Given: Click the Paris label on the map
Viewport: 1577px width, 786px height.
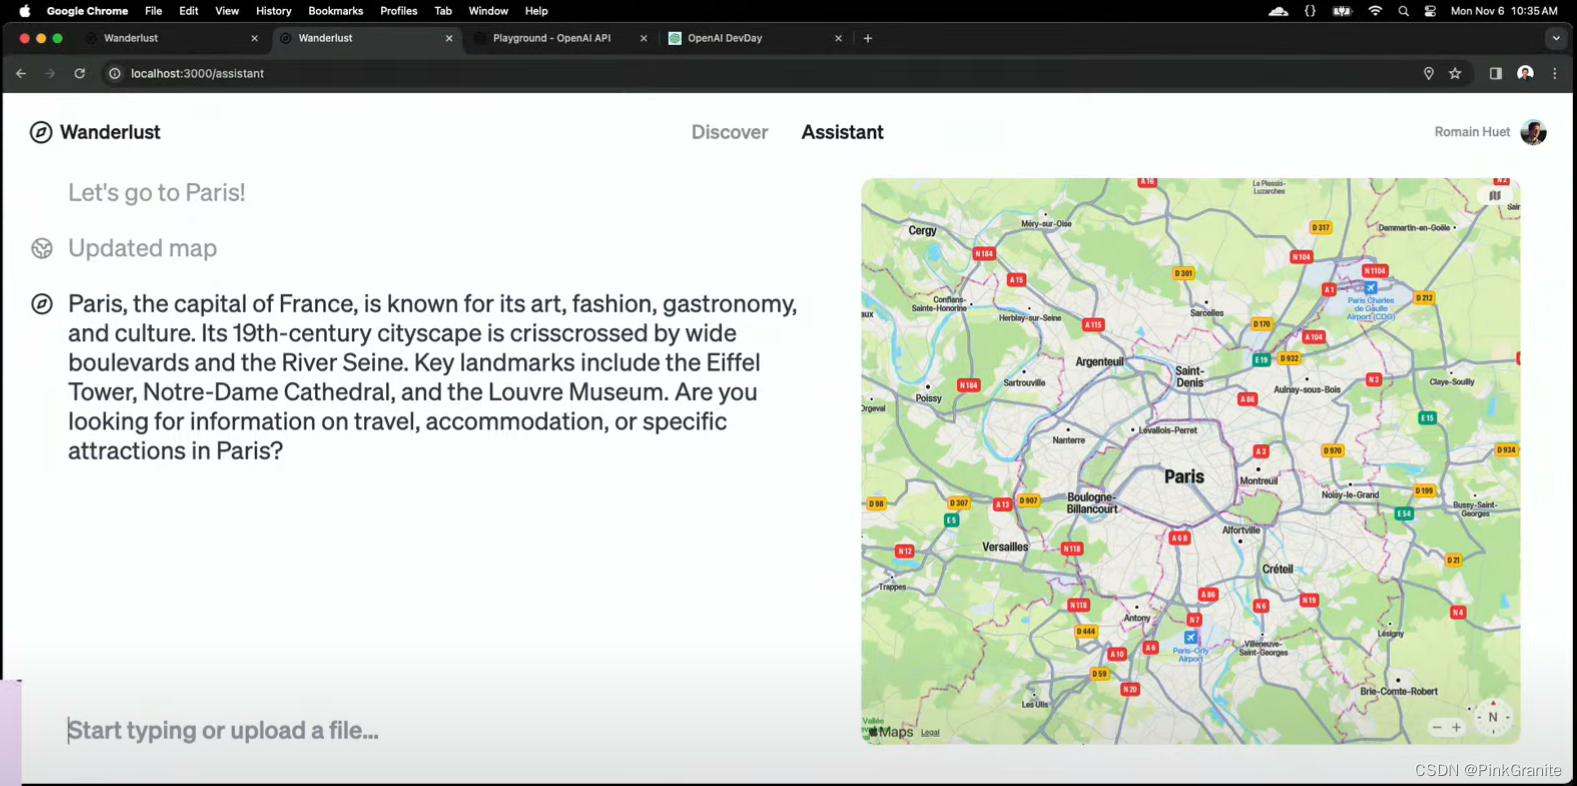Looking at the screenshot, I should (x=1184, y=477).
